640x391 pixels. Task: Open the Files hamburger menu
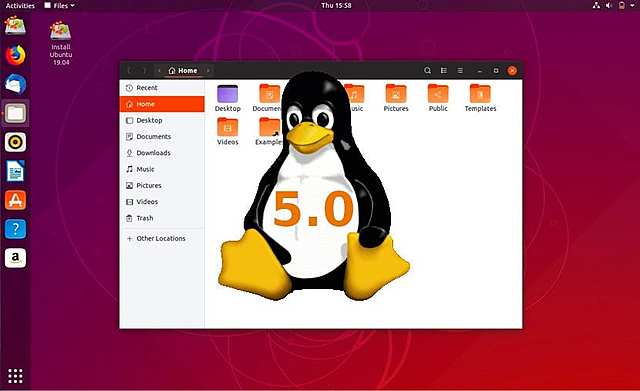tap(460, 71)
